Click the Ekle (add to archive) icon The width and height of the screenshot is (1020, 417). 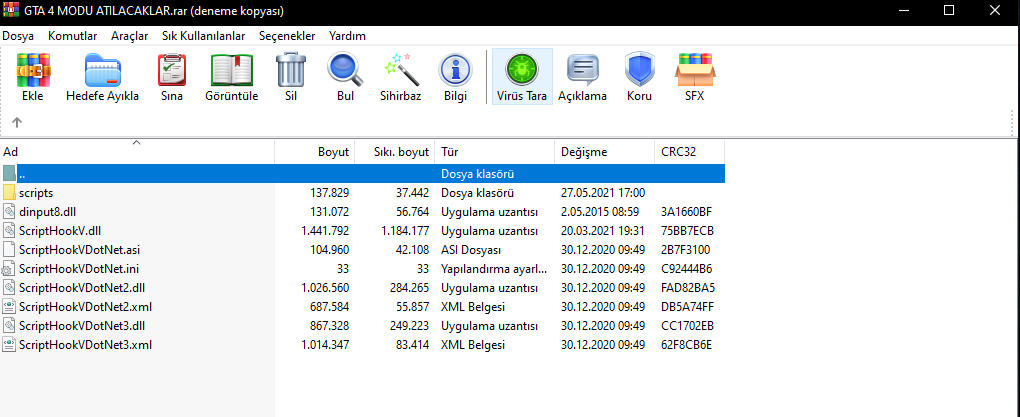[x=33, y=70]
